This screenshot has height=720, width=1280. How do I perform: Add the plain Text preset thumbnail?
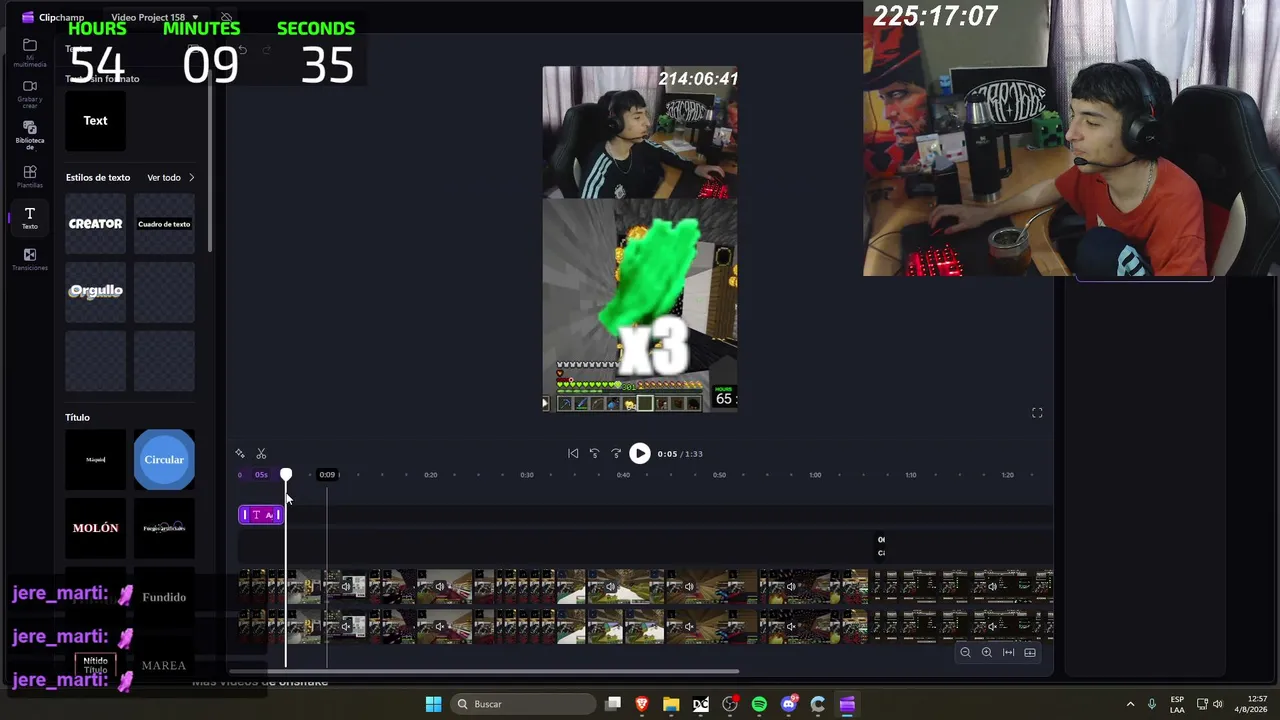[95, 121]
